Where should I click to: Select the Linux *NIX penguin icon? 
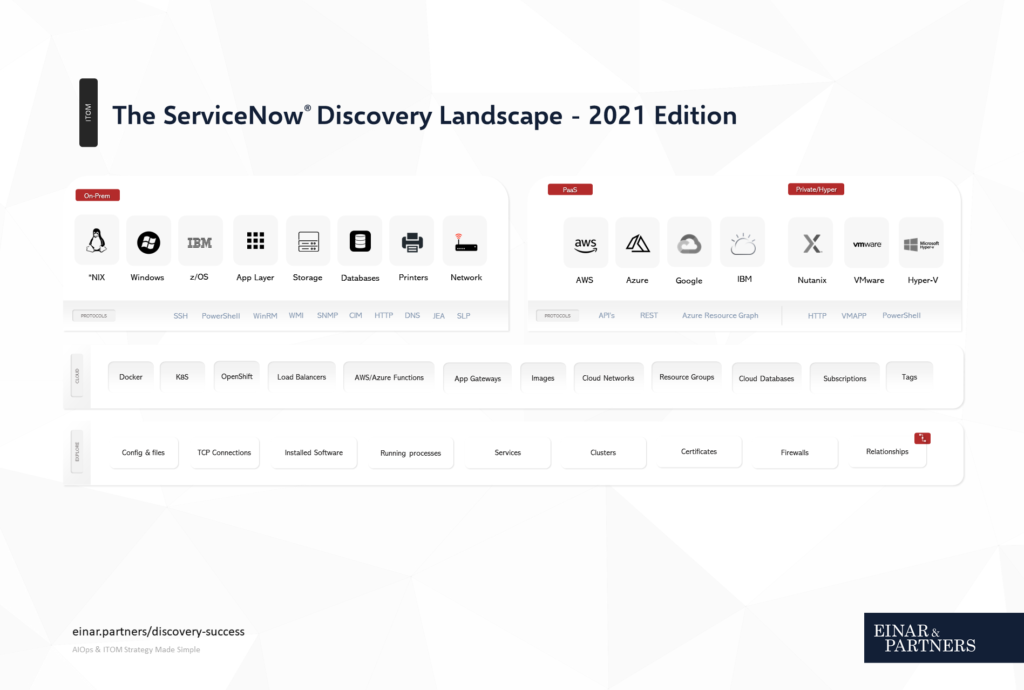pos(96,240)
